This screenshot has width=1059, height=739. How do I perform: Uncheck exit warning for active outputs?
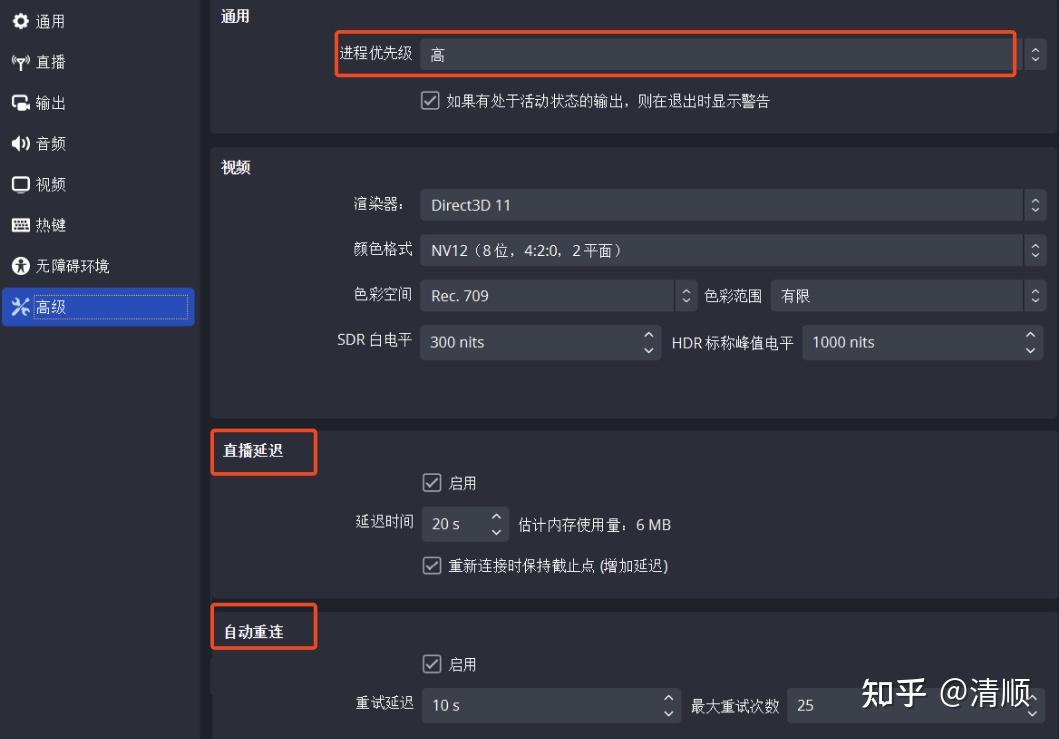coord(430,100)
